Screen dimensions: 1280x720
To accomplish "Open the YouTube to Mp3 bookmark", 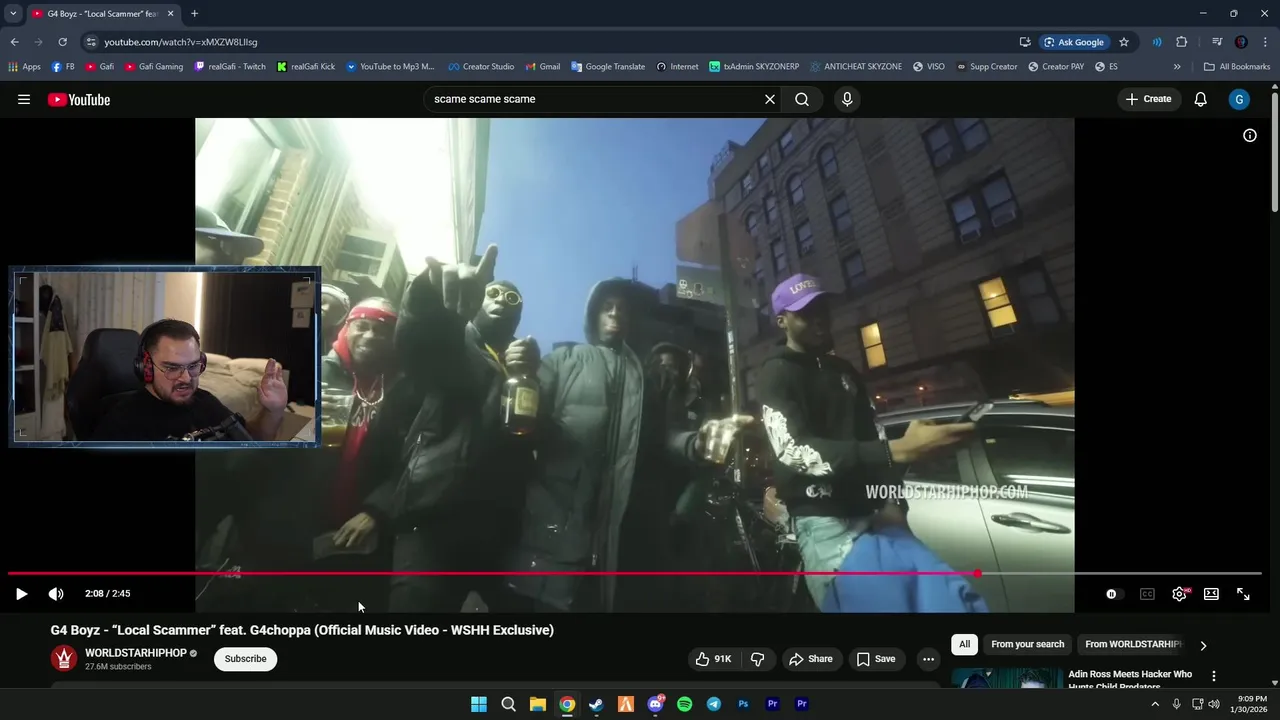I will pos(390,67).
